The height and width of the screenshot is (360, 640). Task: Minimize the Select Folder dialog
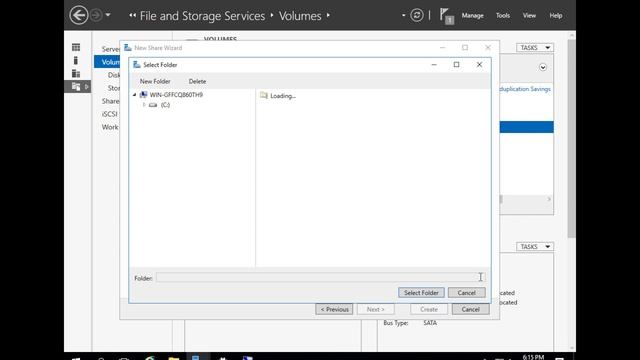click(434, 64)
